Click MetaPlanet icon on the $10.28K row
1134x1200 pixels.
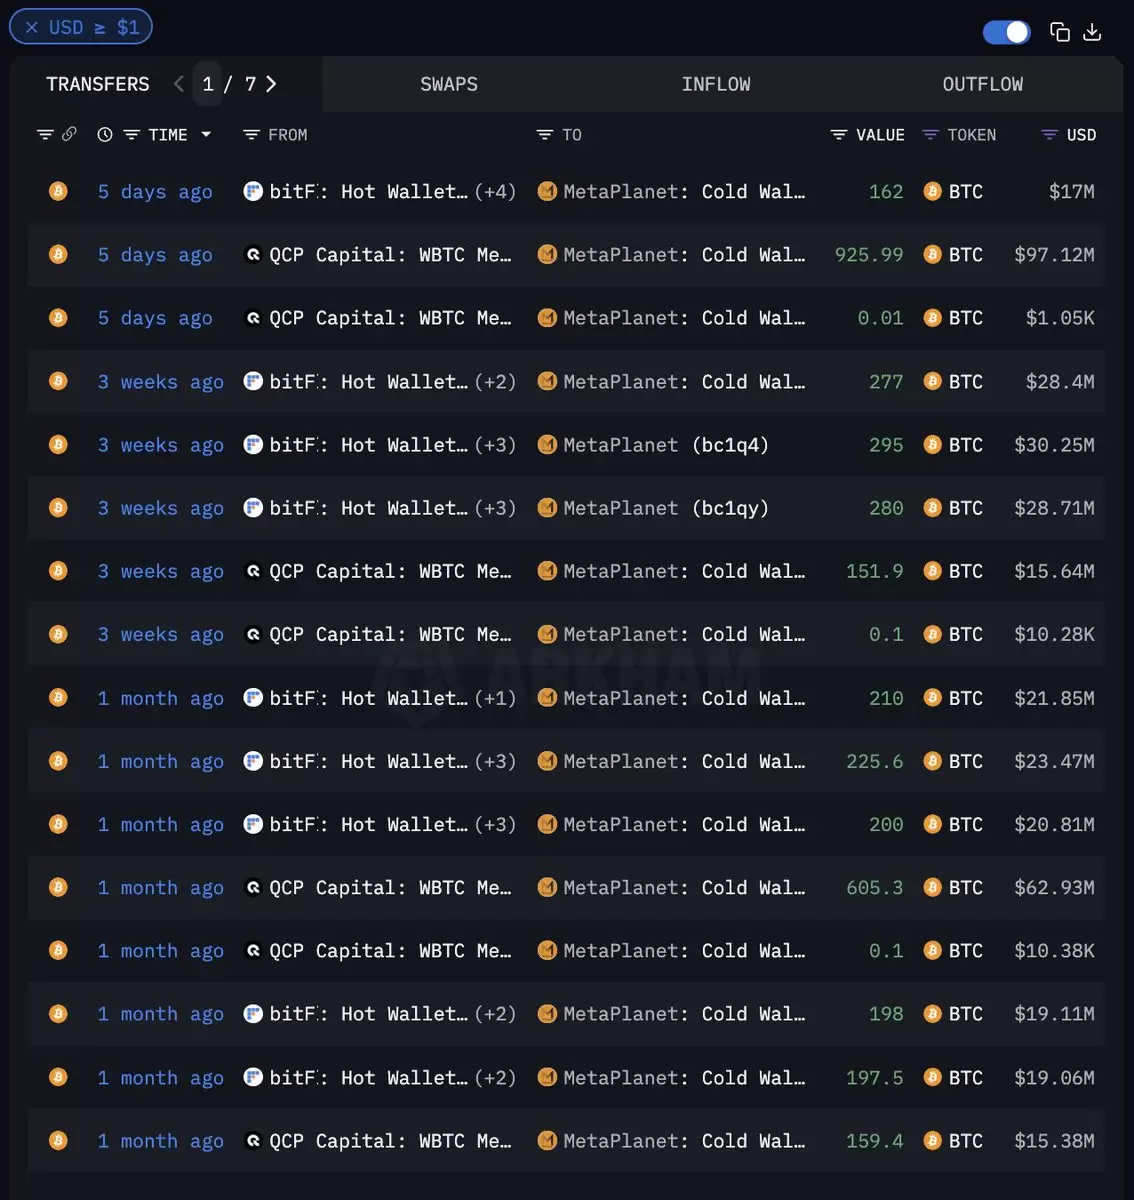point(547,634)
